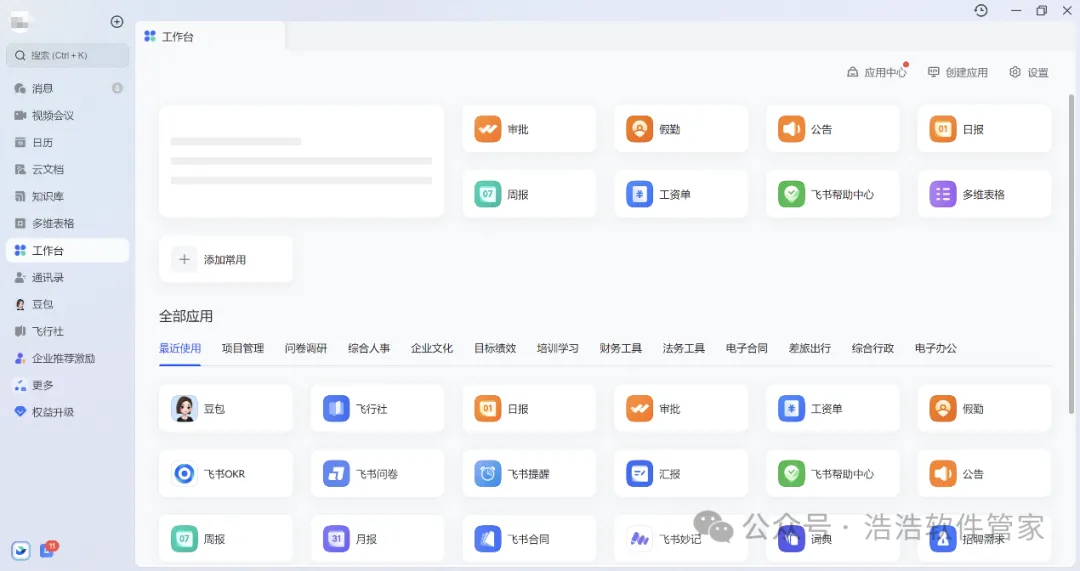Open 飞书帮助中心 in the favorites grid
Image resolution: width=1080 pixels, height=571 pixels.
[832, 194]
